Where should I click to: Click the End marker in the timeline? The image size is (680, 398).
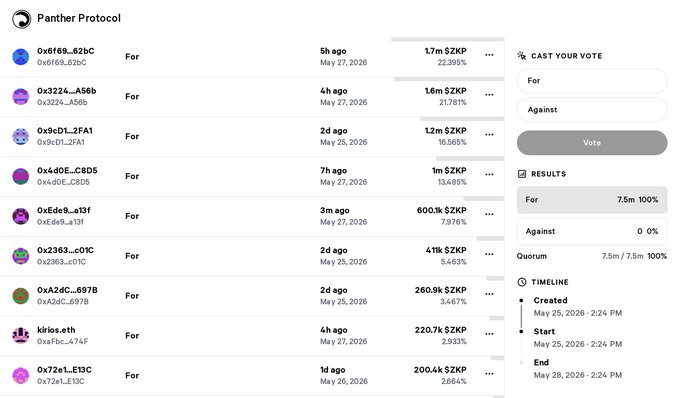click(521, 362)
